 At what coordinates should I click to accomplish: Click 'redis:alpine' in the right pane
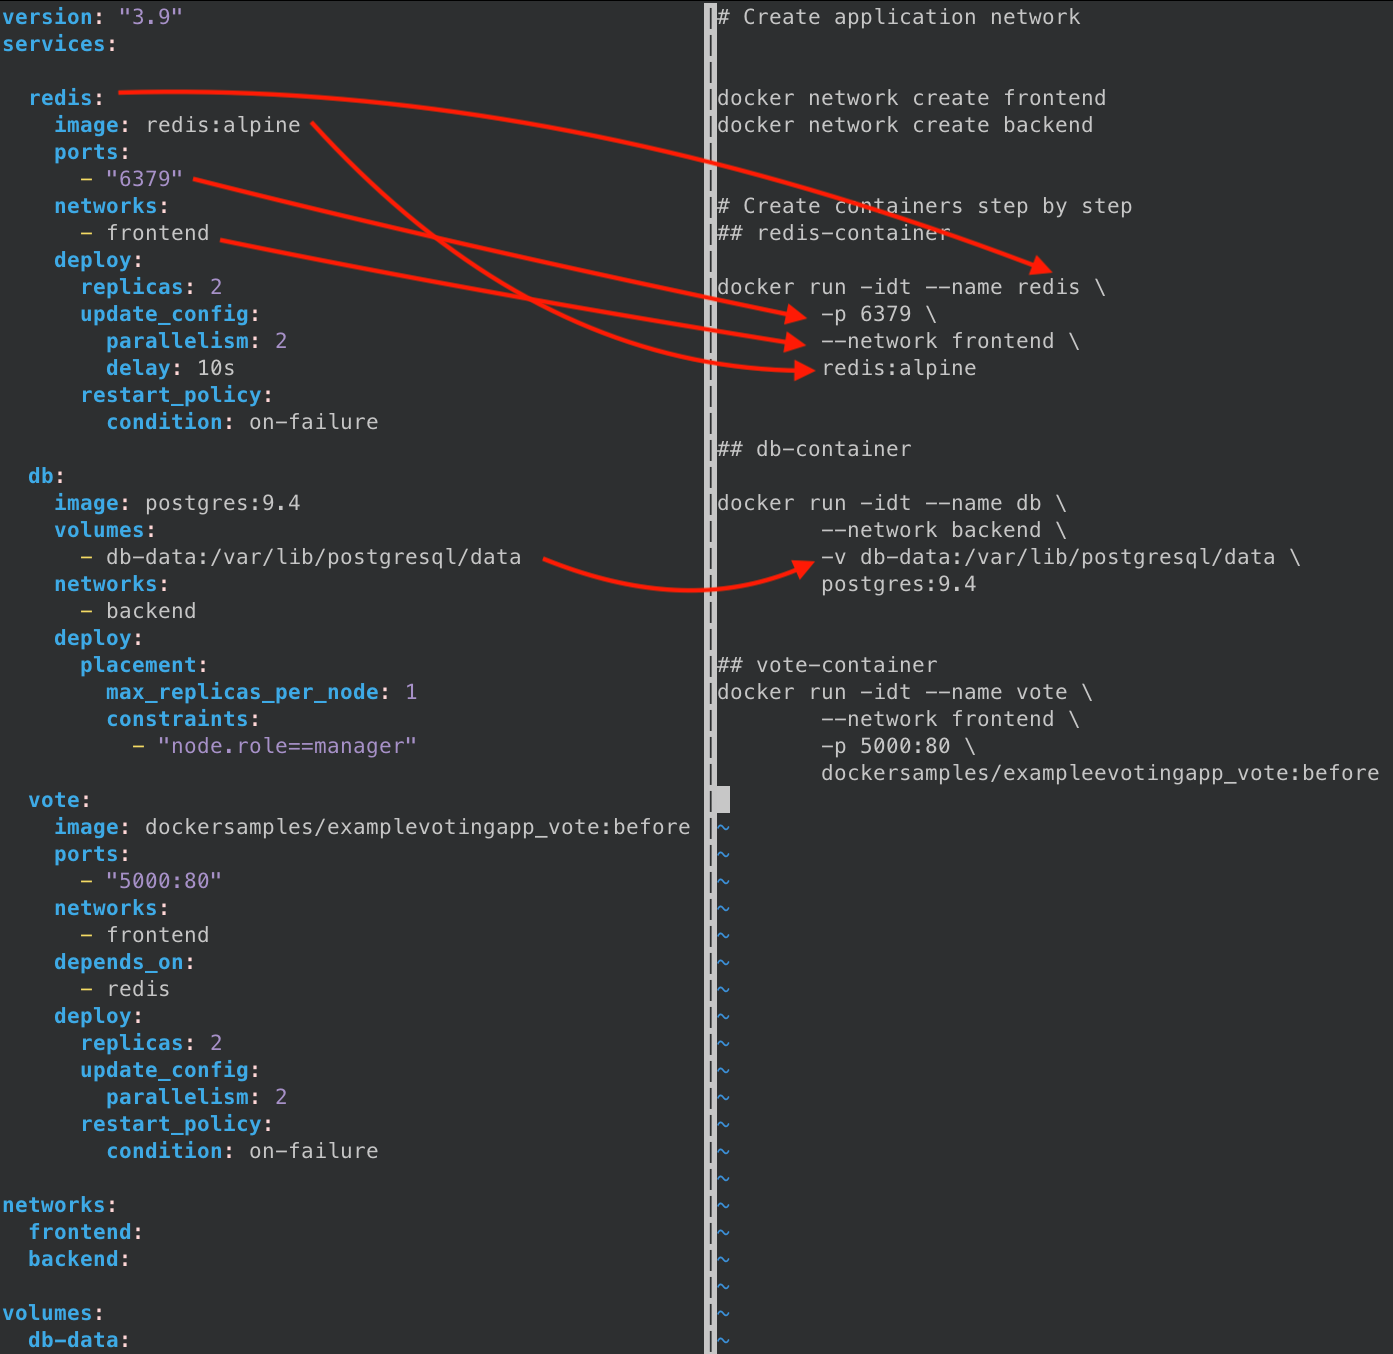click(x=899, y=368)
